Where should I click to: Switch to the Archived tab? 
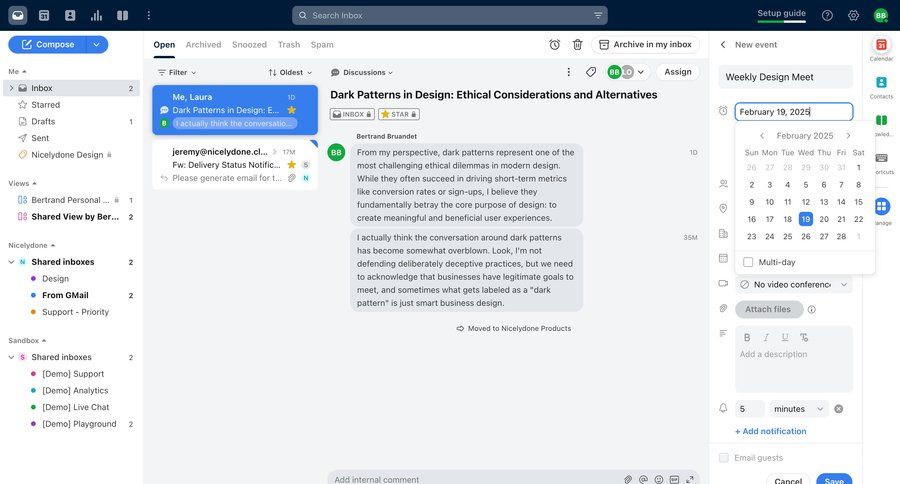203,45
